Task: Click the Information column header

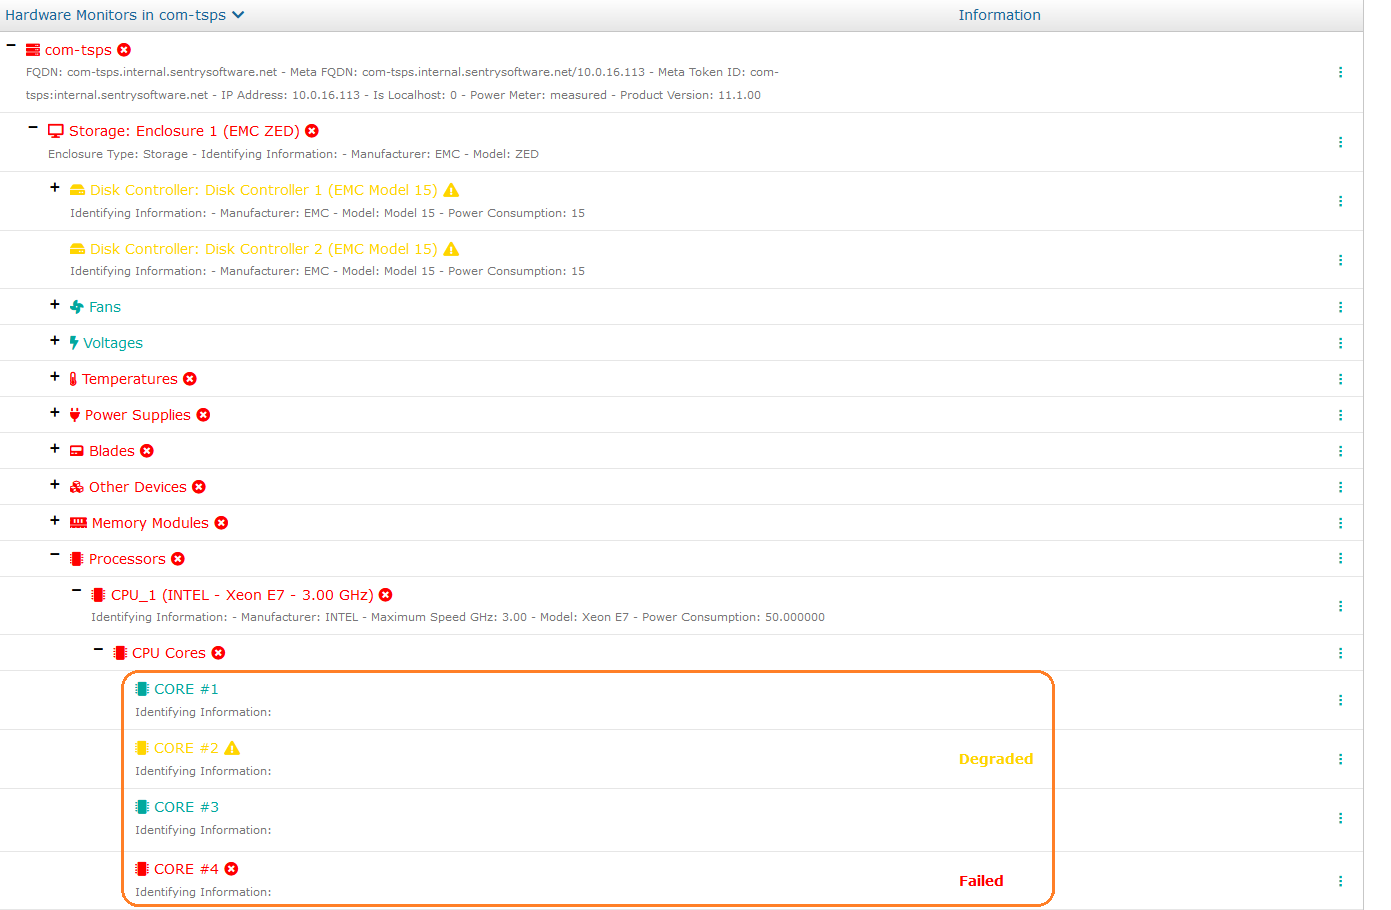Action: 999,15
